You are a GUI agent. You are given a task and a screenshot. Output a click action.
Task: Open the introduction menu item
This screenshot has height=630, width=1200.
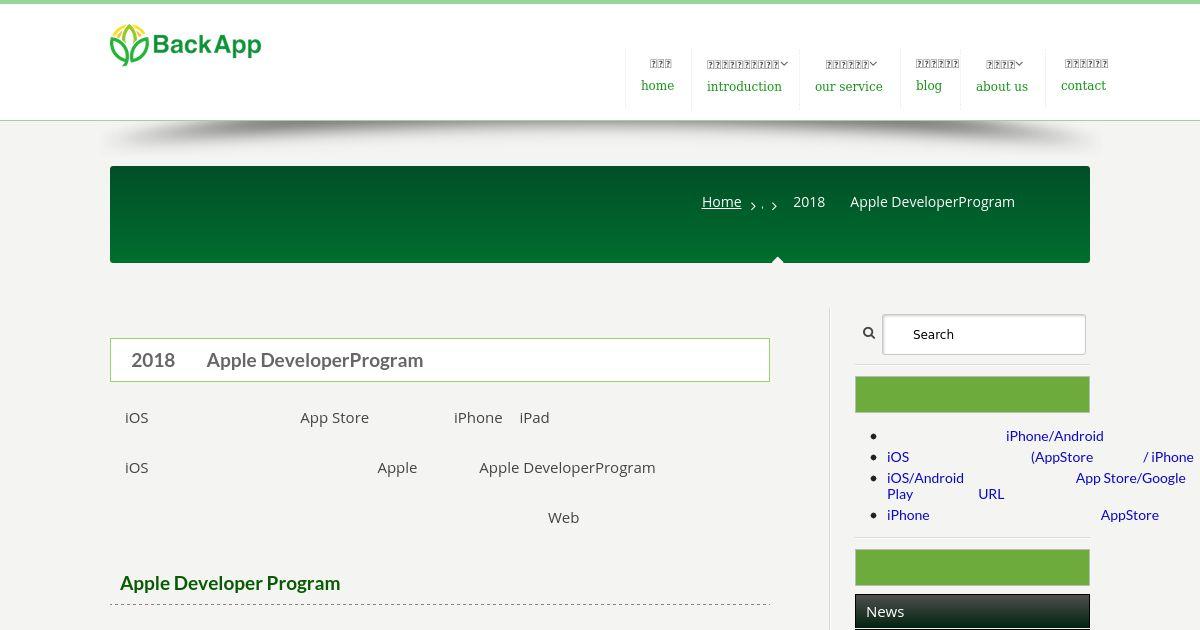745,75
